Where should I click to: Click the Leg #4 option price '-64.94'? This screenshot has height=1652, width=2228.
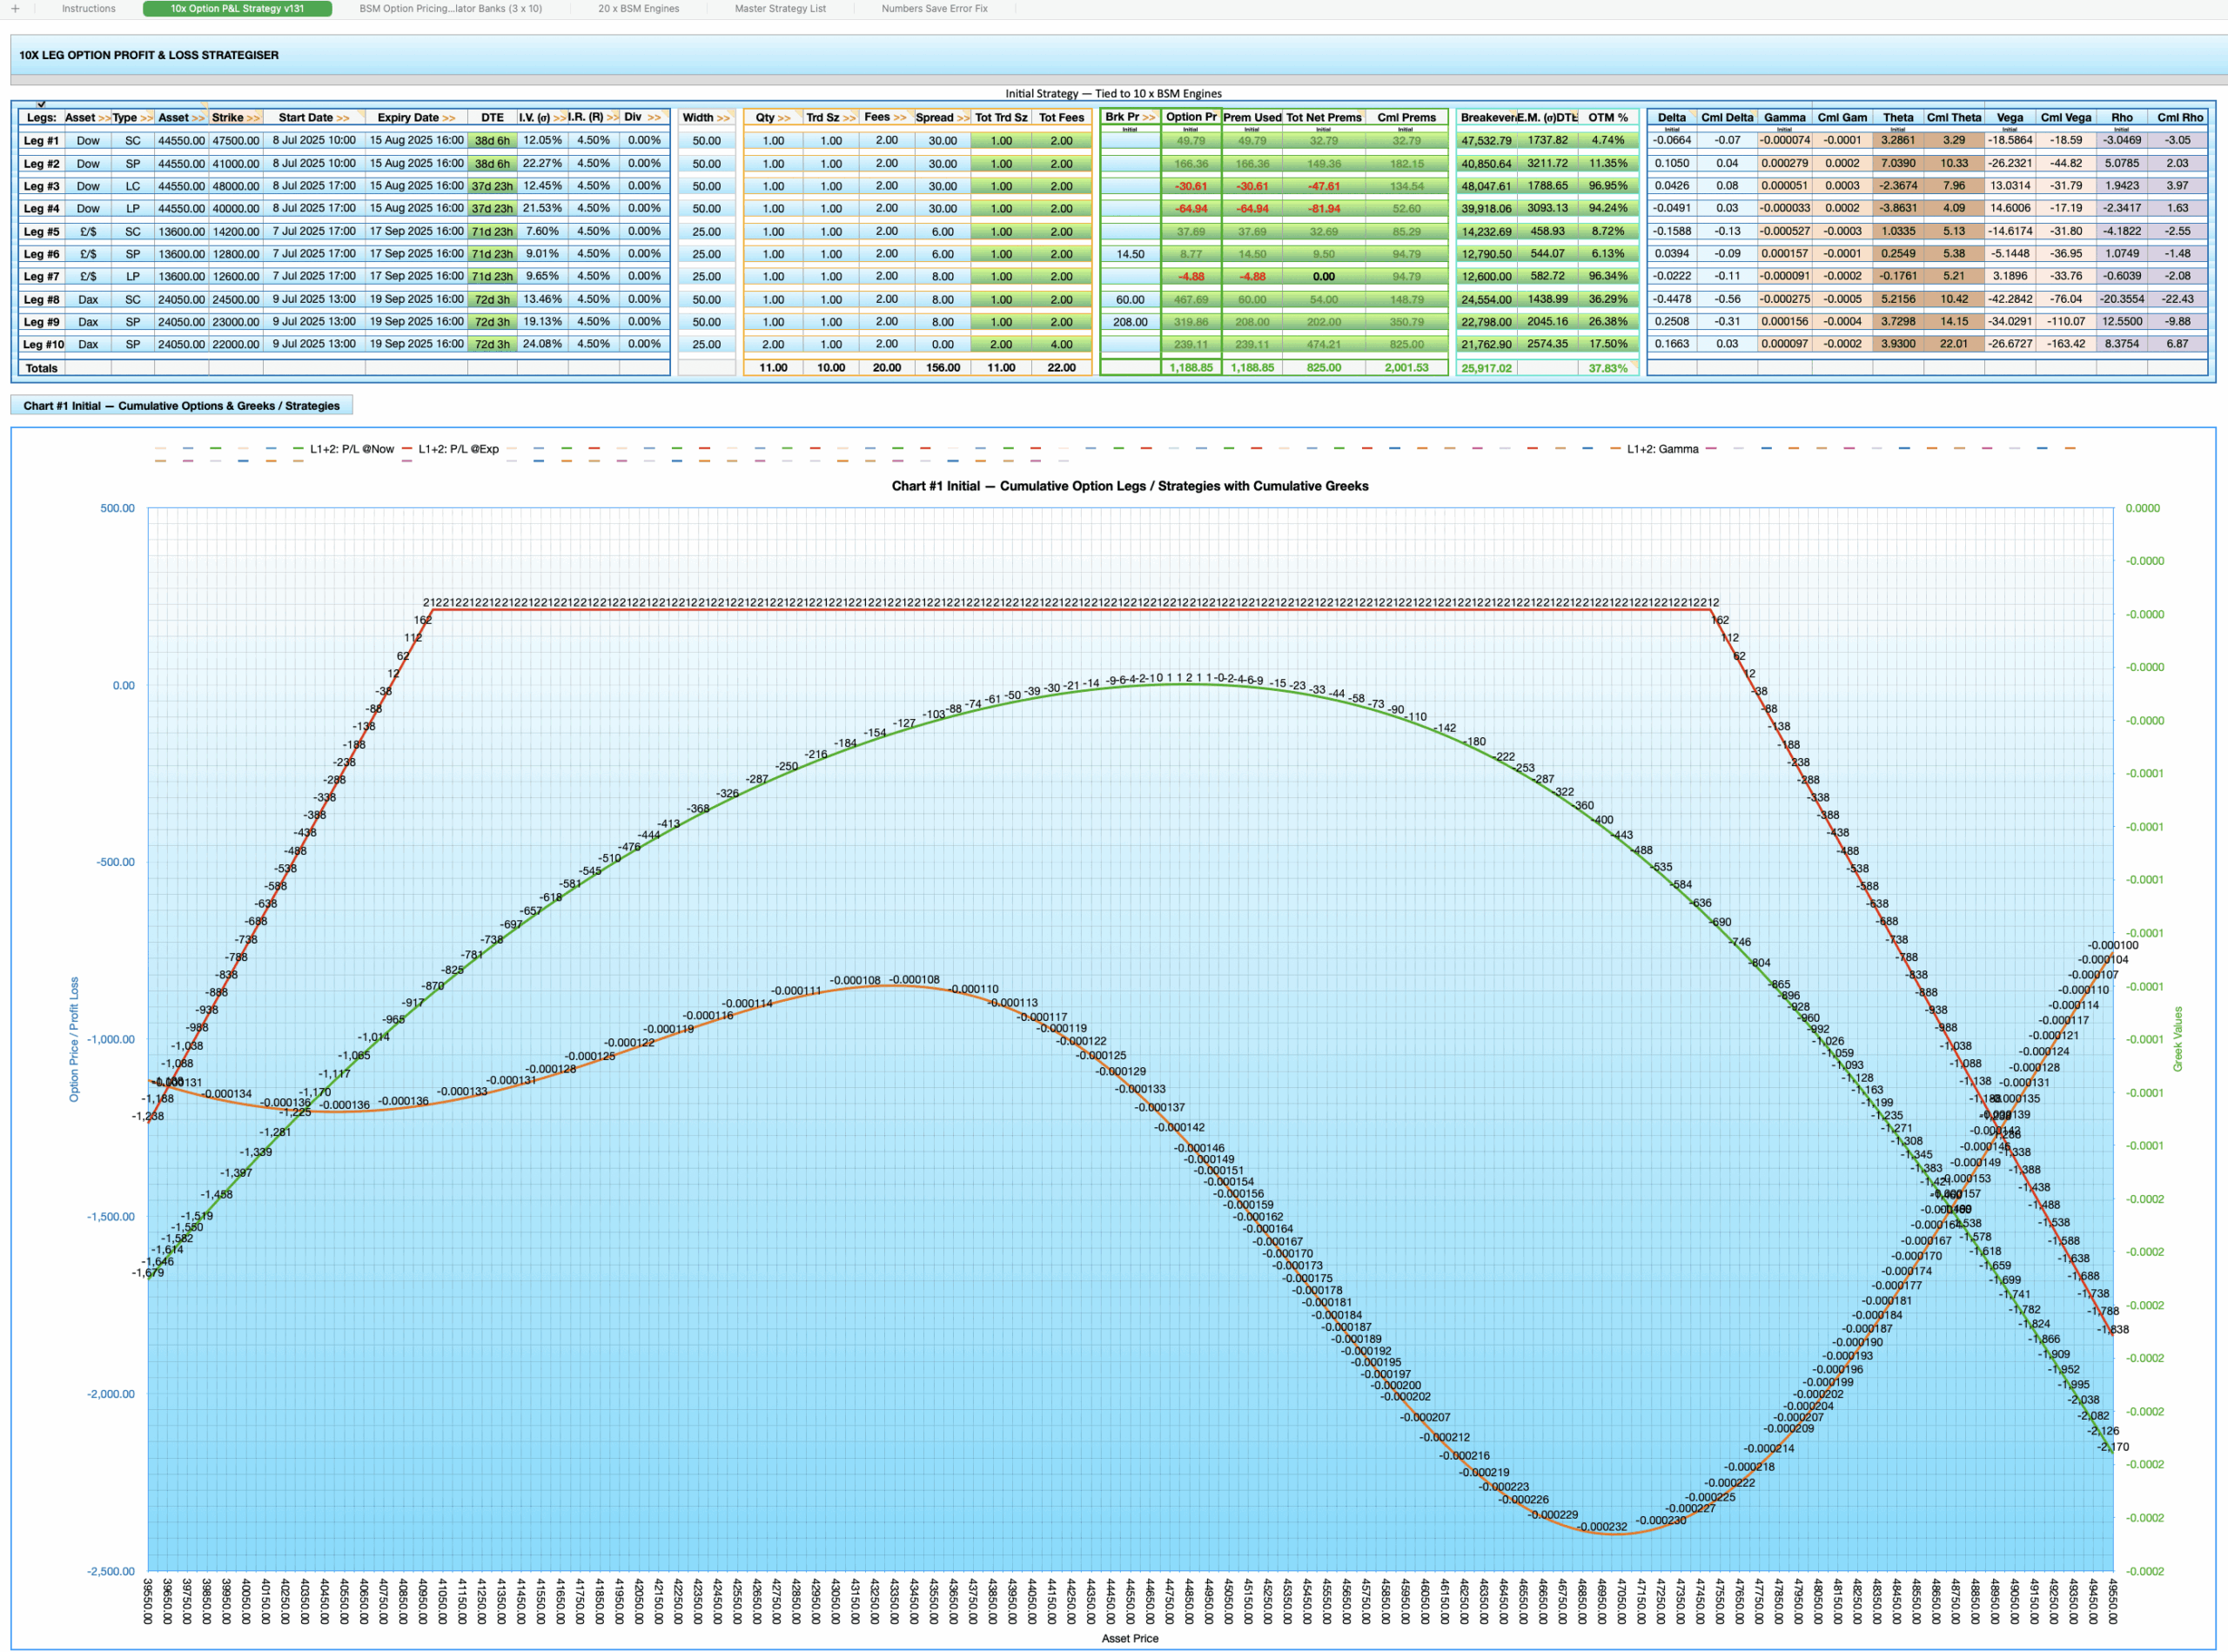[x=1191, y=209]
